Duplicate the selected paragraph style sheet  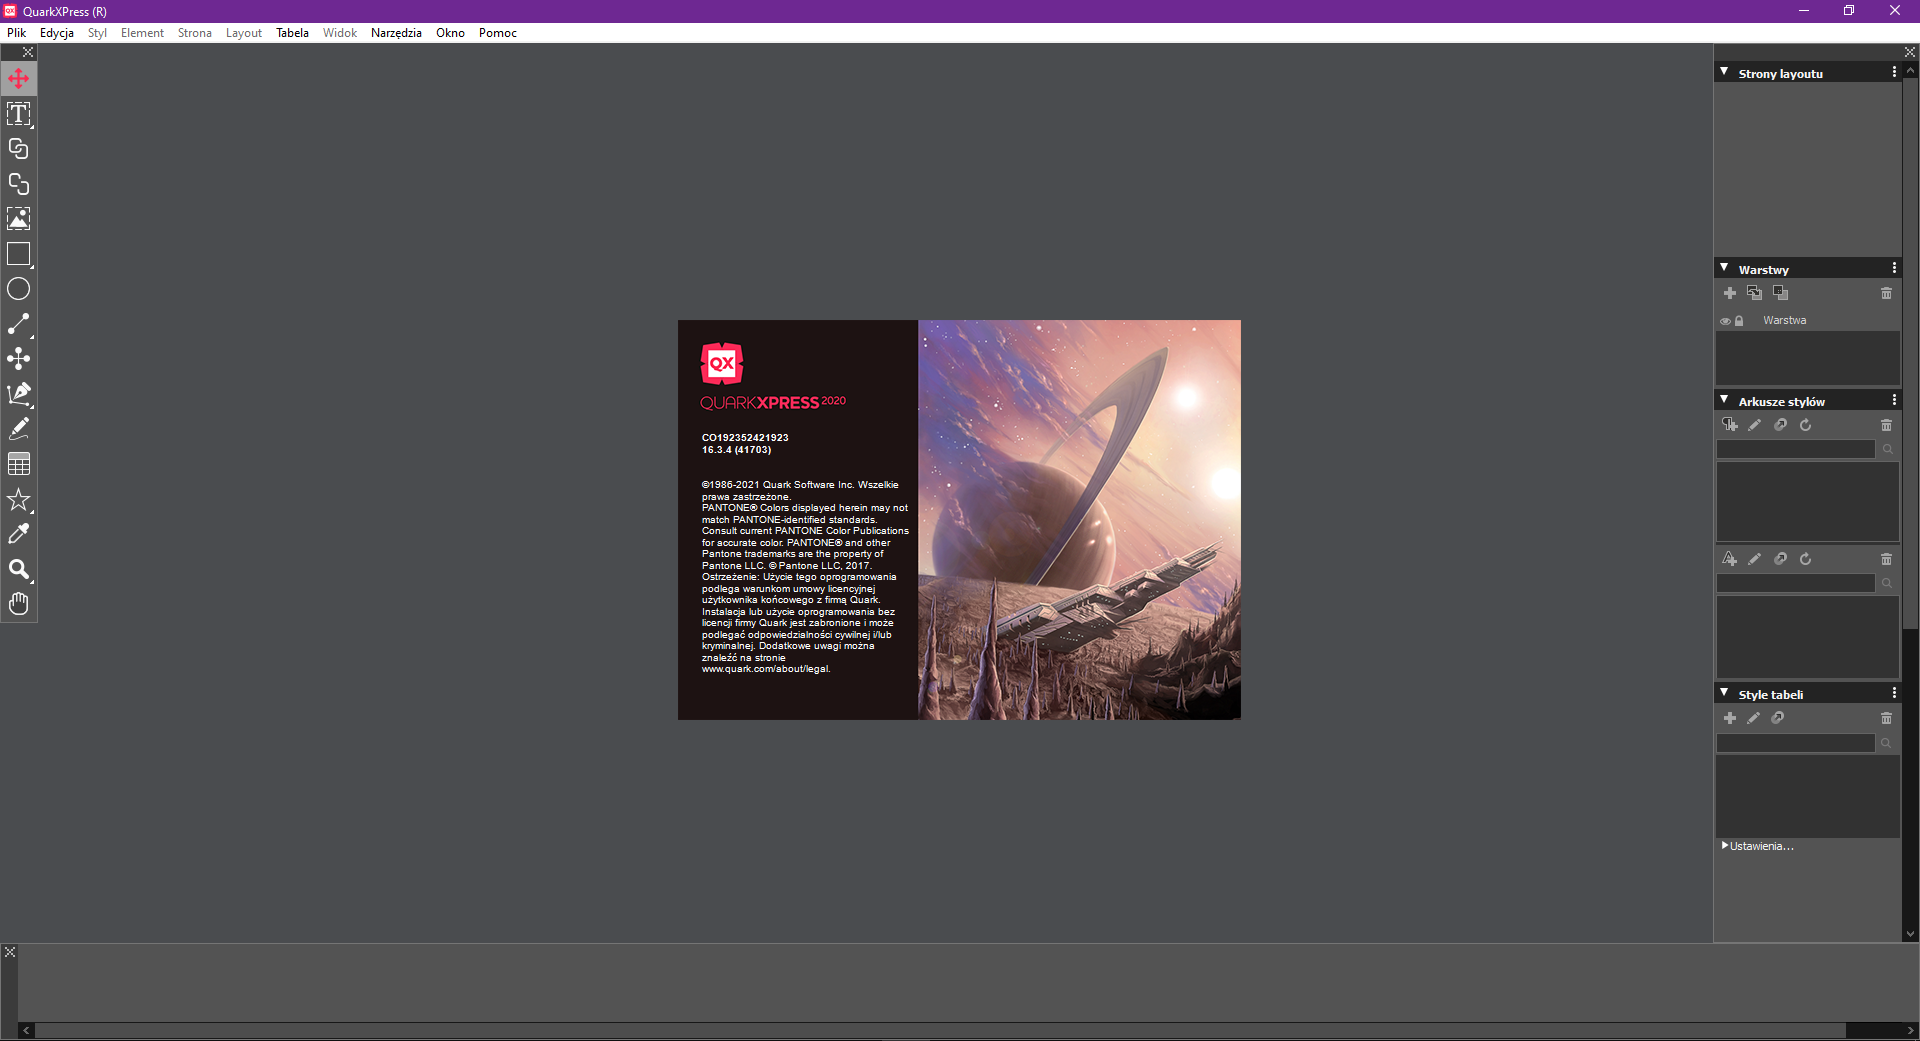(1781, 425)
